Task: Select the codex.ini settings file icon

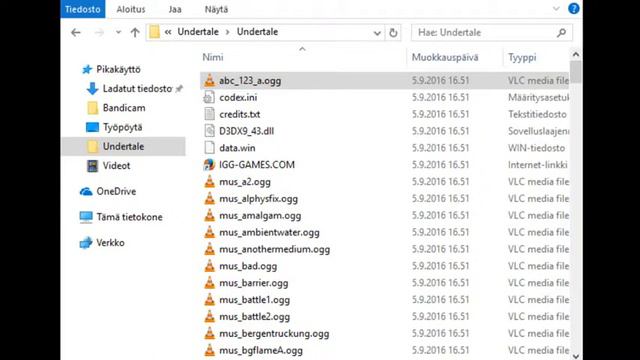Action: point(209,97)
